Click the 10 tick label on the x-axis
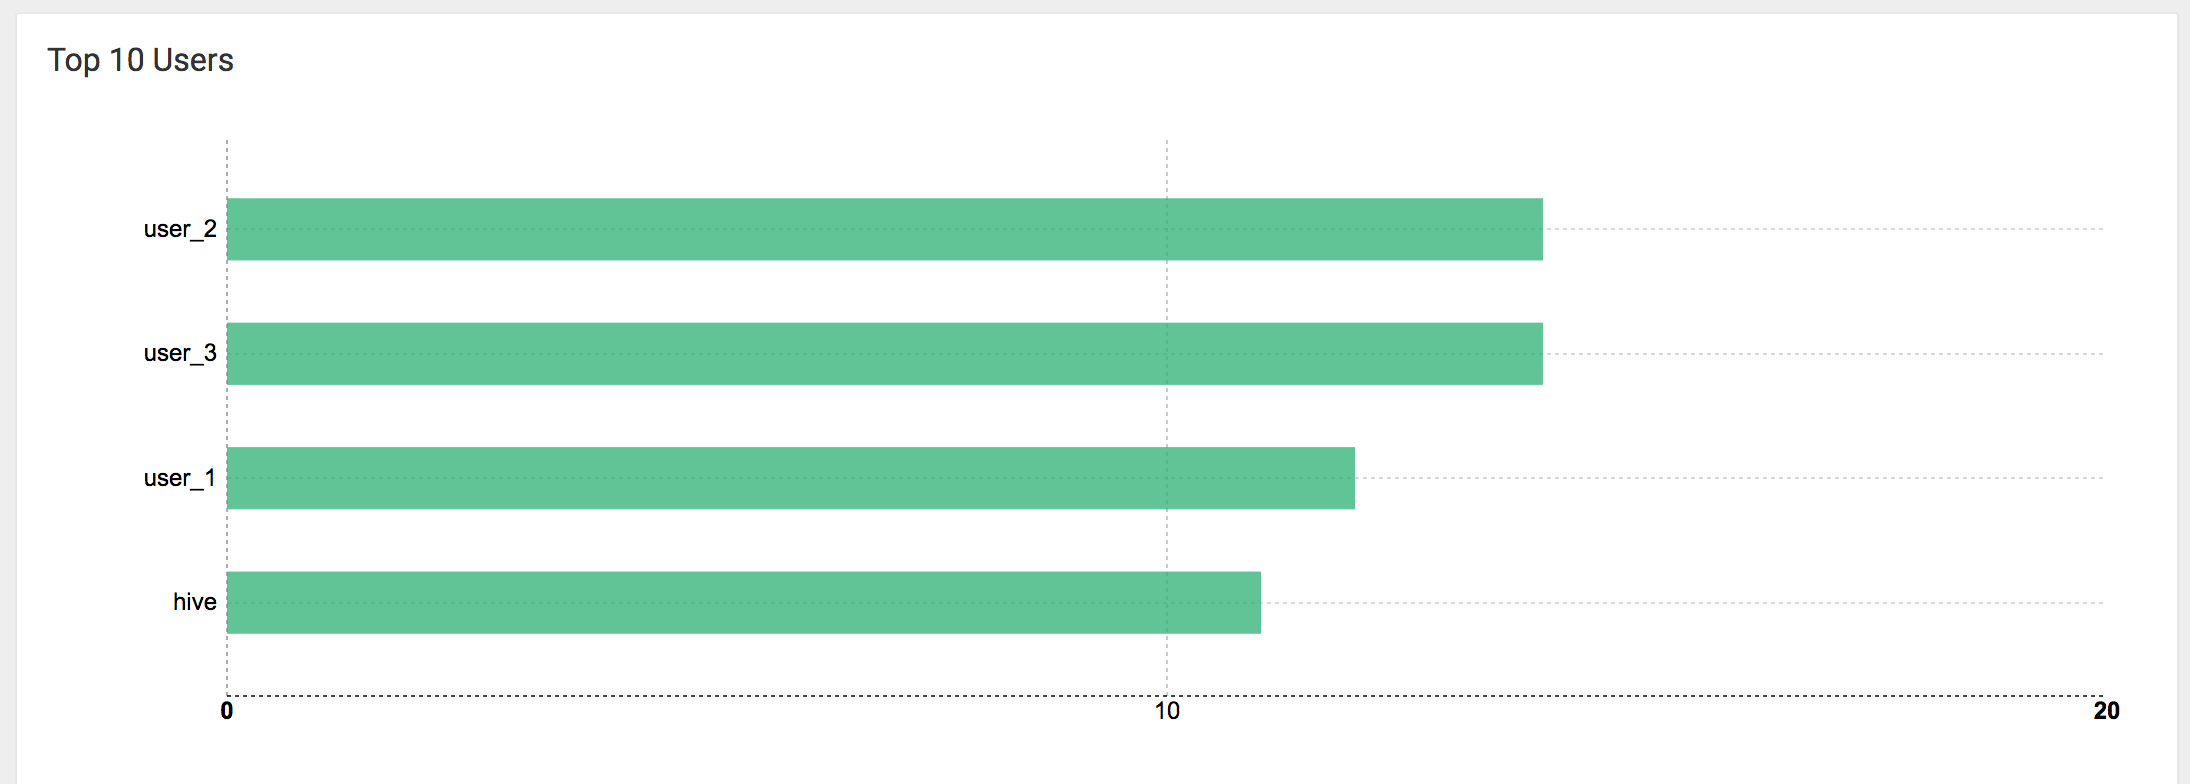2190x784 pixels. [x=1167, y=711]
